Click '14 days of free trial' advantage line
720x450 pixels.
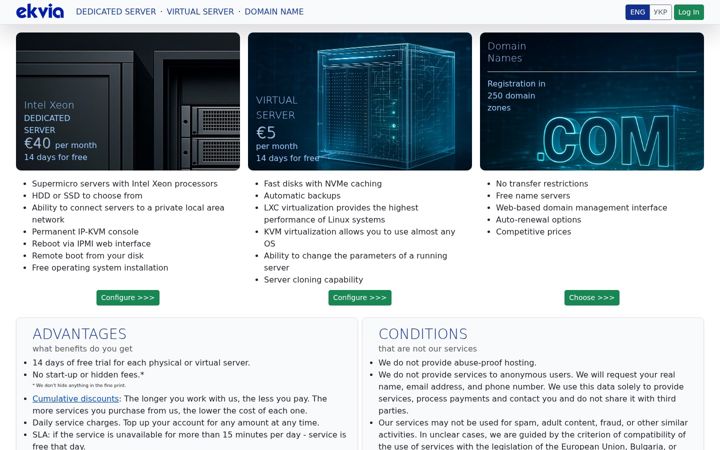pos(141,363)
